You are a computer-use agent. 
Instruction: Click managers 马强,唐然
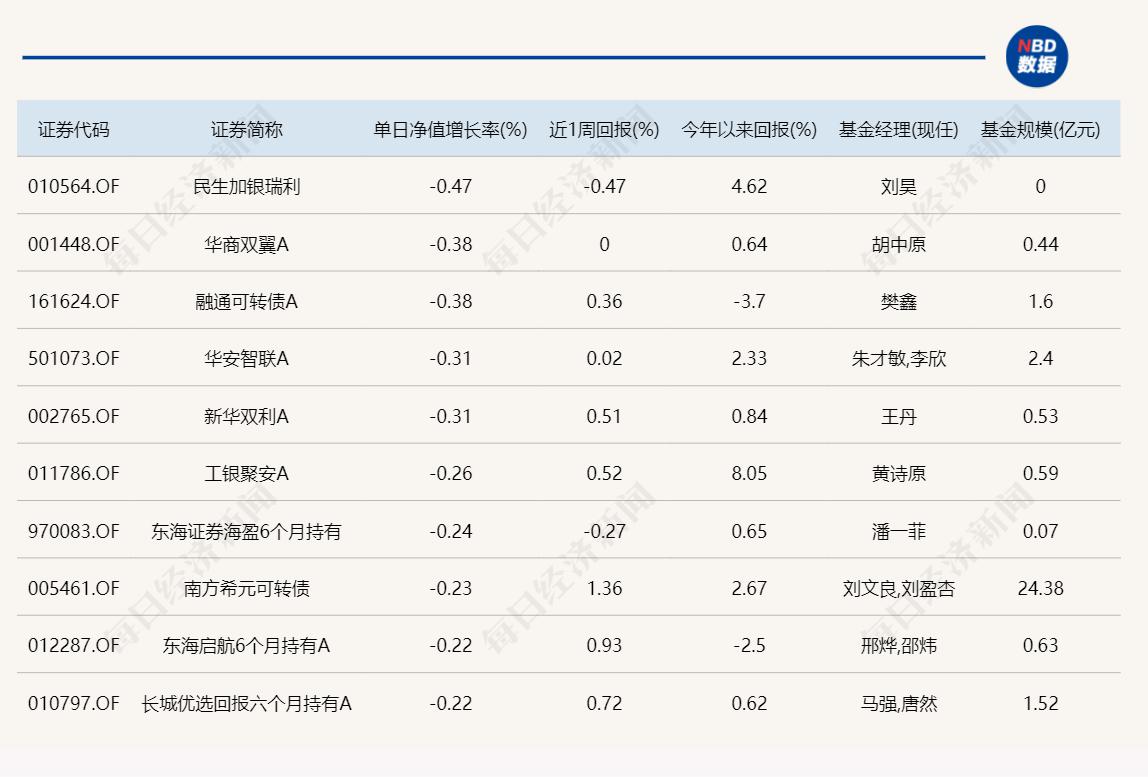898,703
